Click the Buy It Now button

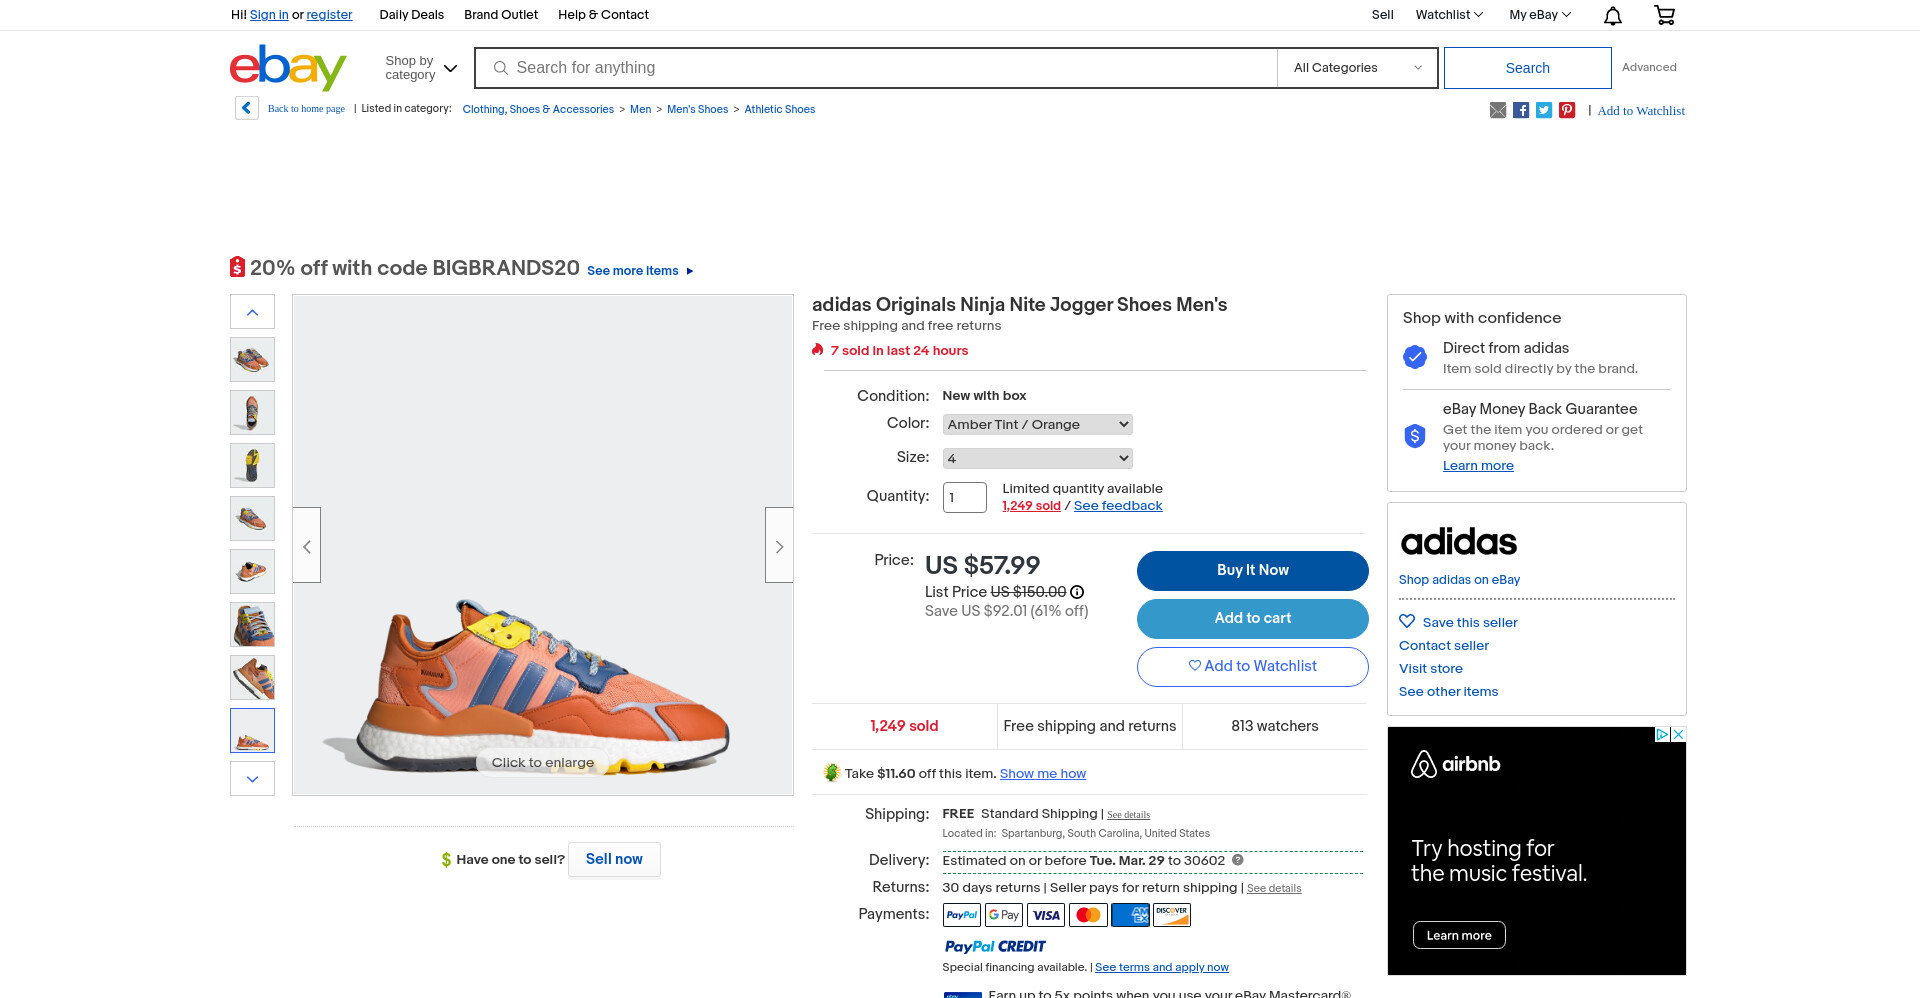pos(1252,570)
